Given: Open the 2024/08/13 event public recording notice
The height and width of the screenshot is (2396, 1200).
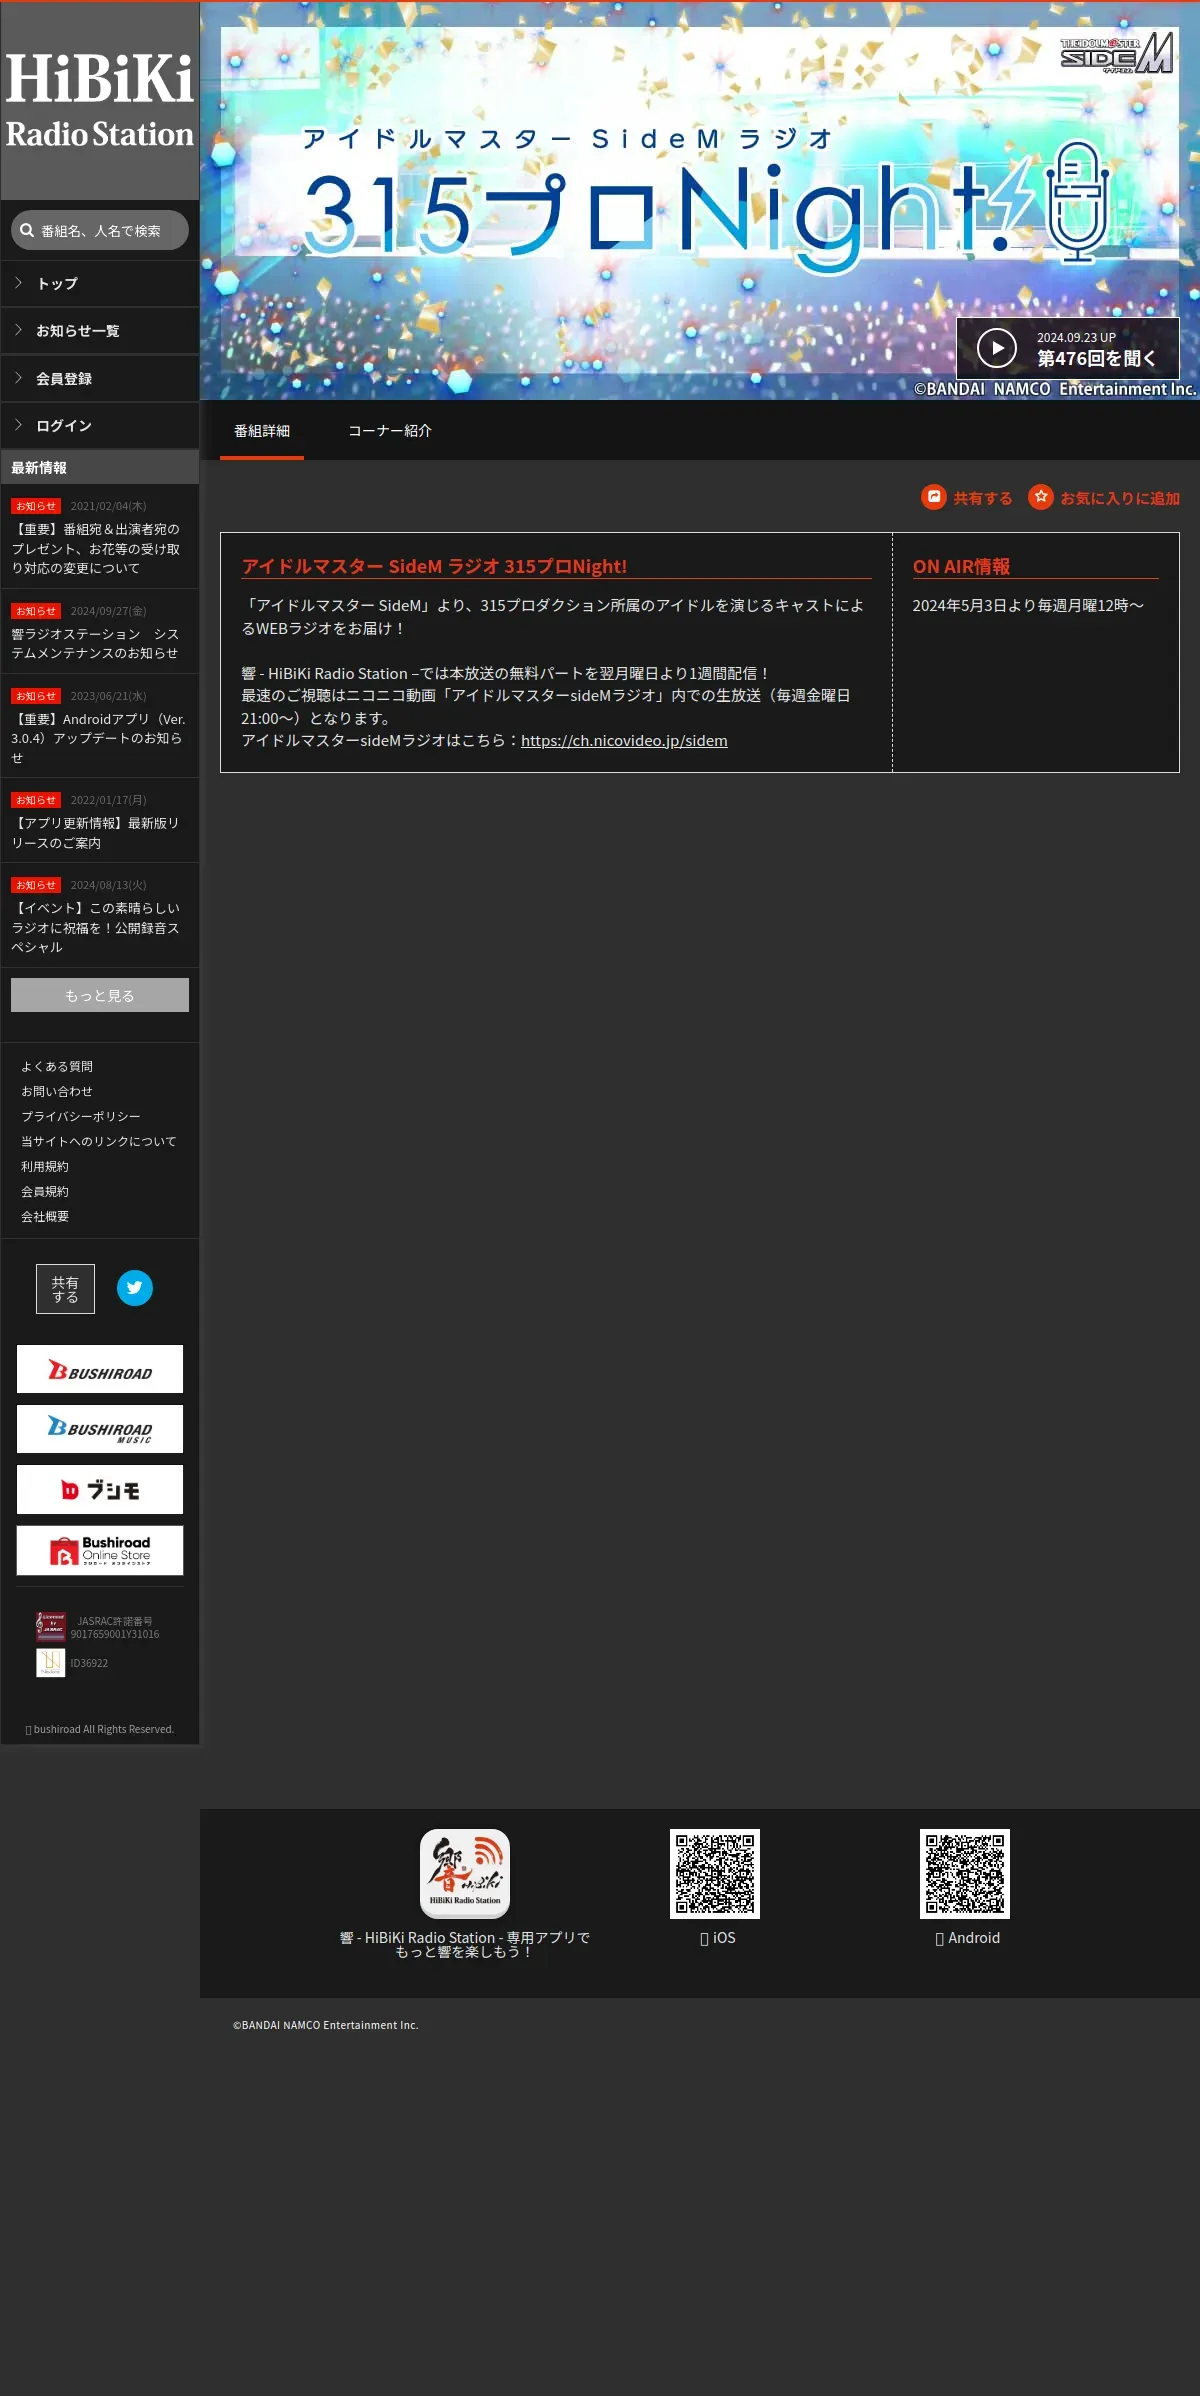Looking at the screenshot, I should click(x=100, y=917).
